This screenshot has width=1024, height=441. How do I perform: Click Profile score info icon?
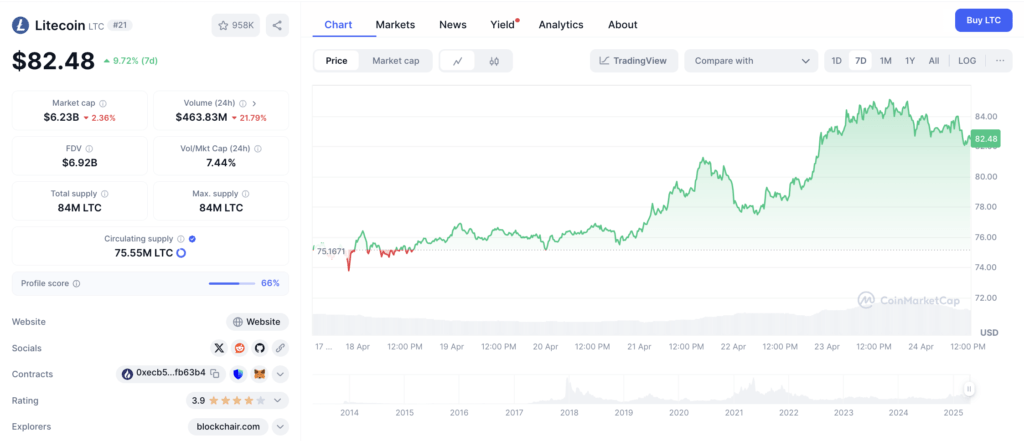[x=76, y=284]
